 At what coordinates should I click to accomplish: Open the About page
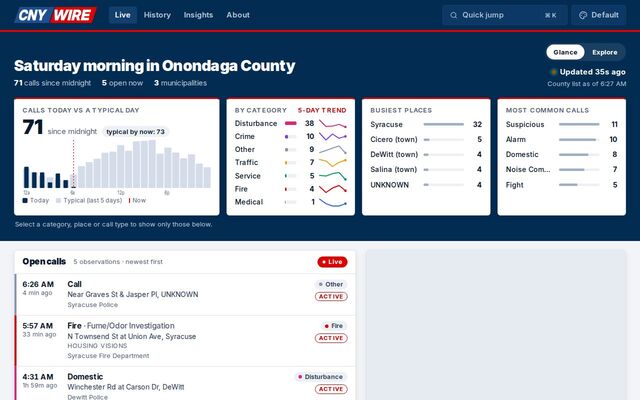coord(238,15)
